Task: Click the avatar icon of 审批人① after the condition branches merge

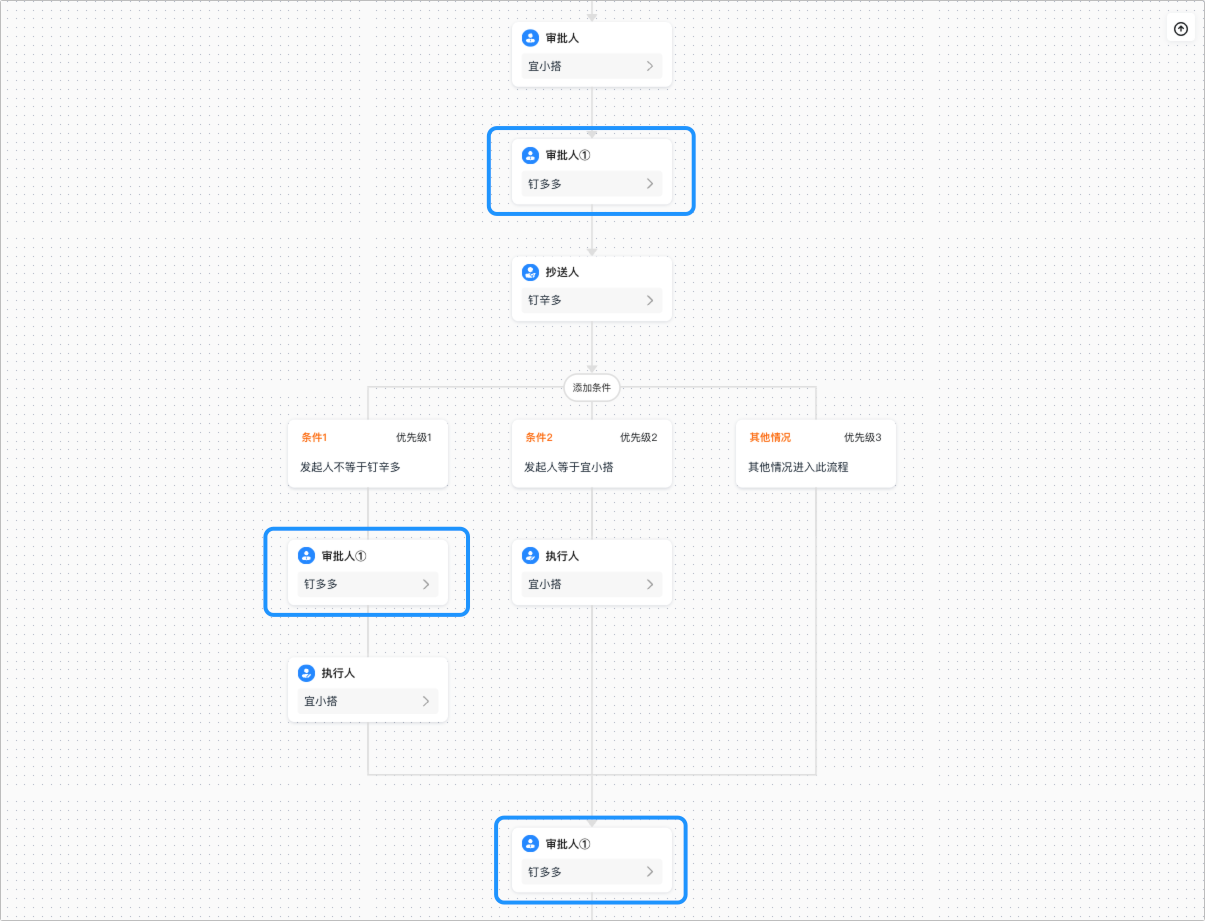Action: click(x=530, y=844)
